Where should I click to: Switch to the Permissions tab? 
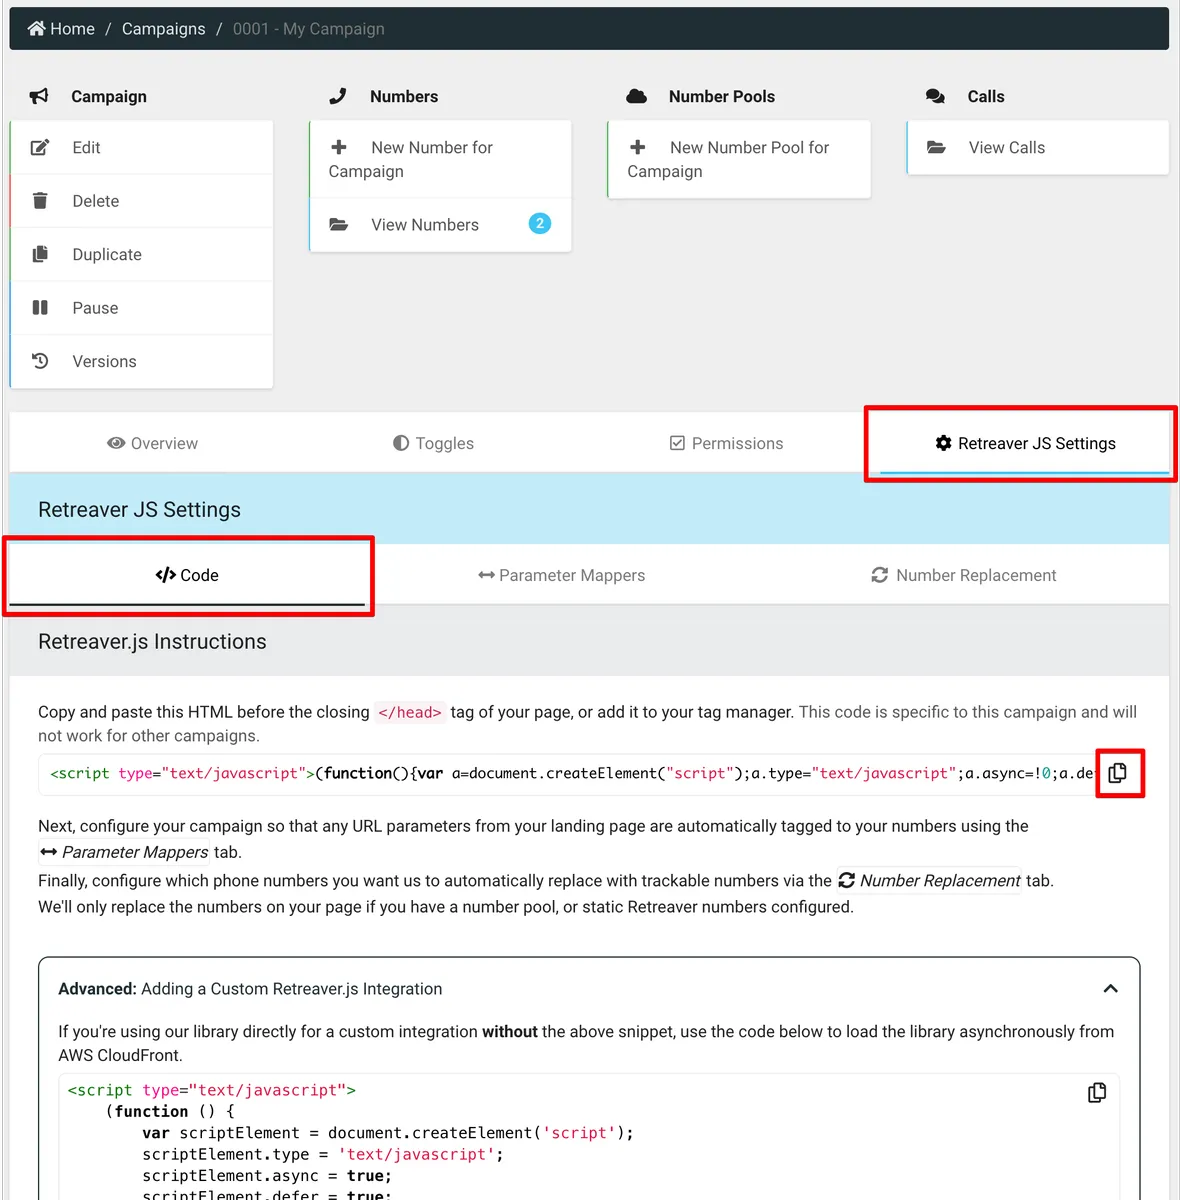click(x=727, y=443)
